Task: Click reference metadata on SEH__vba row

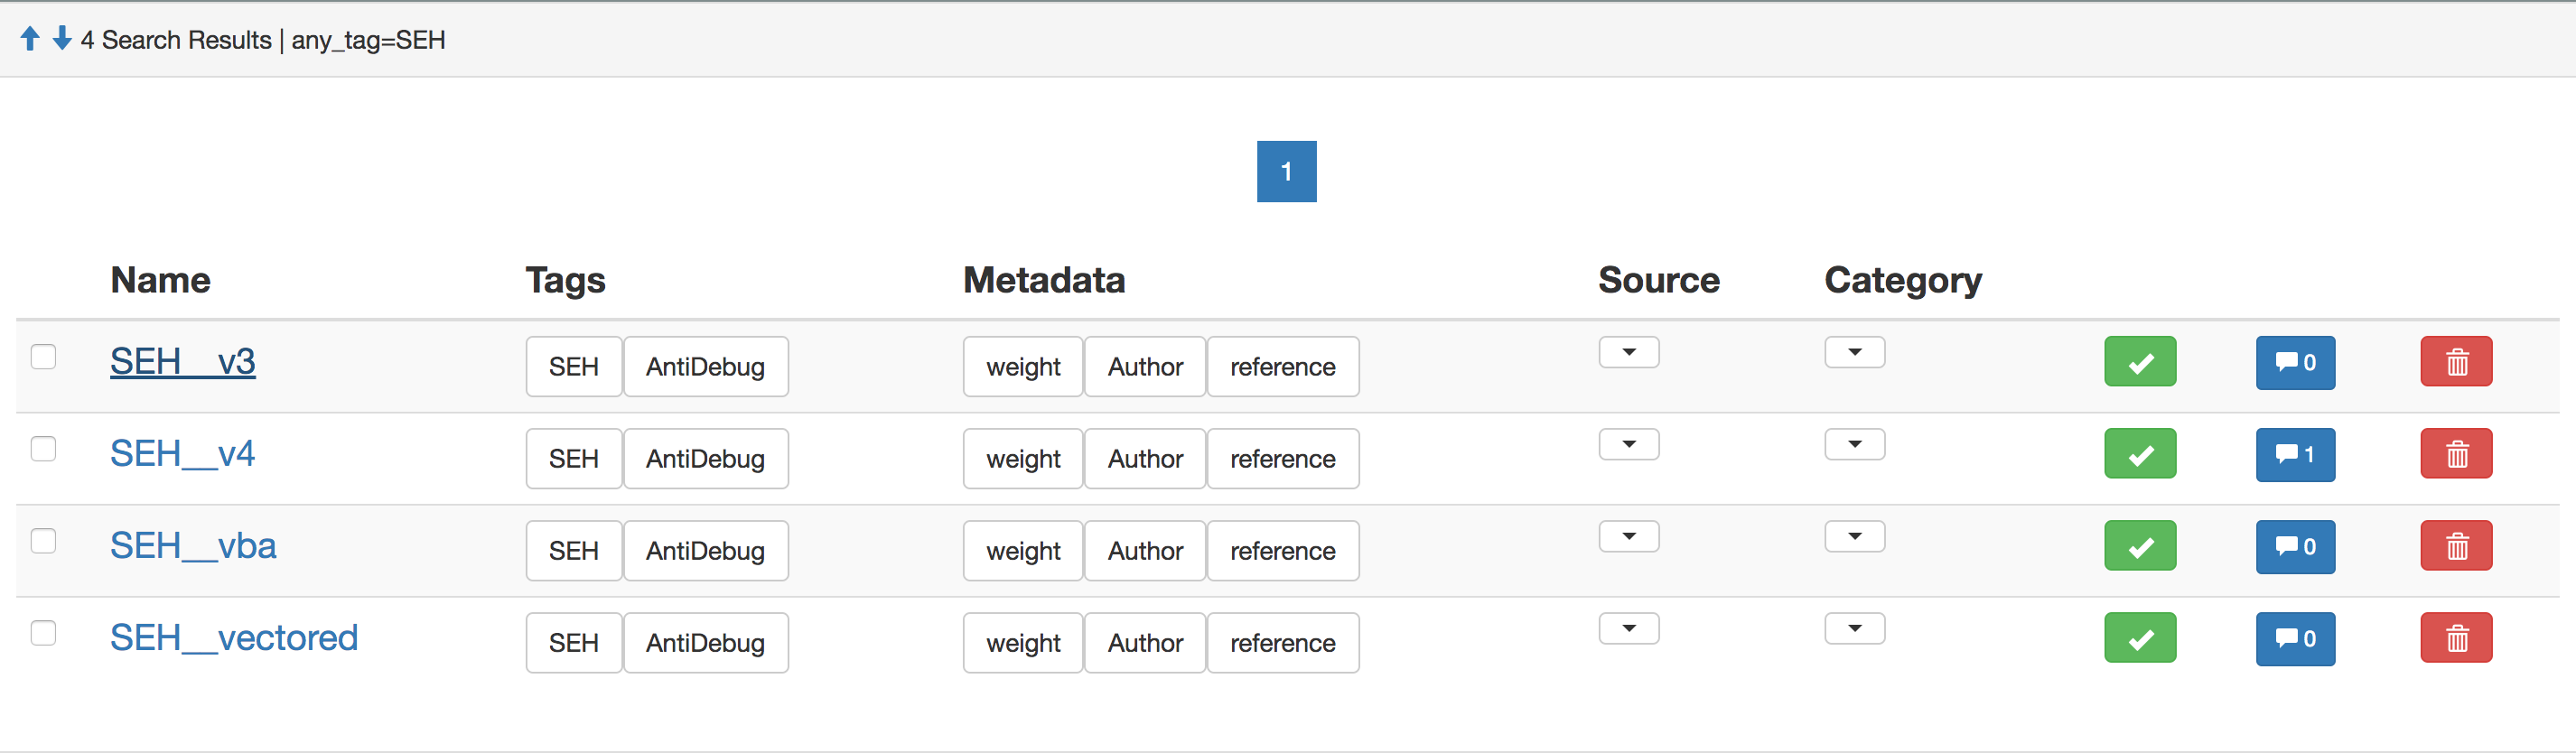Action: click(1282, 551)
